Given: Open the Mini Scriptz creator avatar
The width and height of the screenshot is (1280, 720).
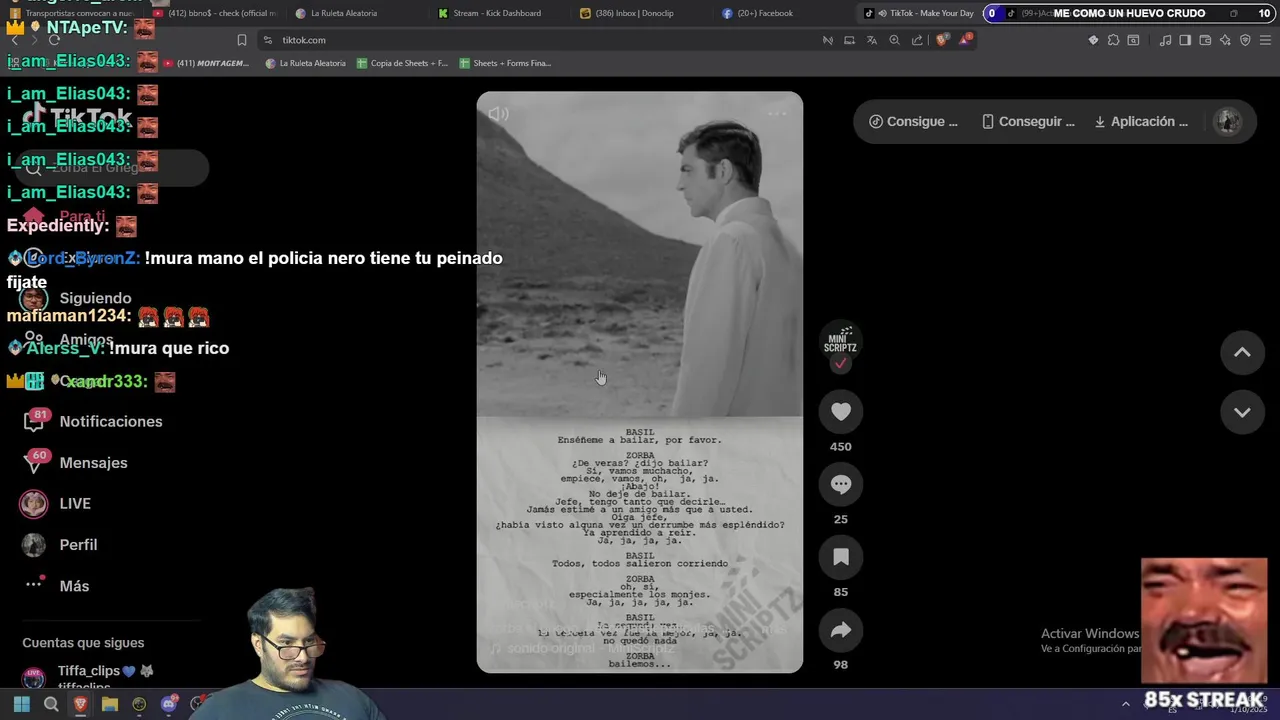Looking at the screenshot, I should click(x=840, y=343).
